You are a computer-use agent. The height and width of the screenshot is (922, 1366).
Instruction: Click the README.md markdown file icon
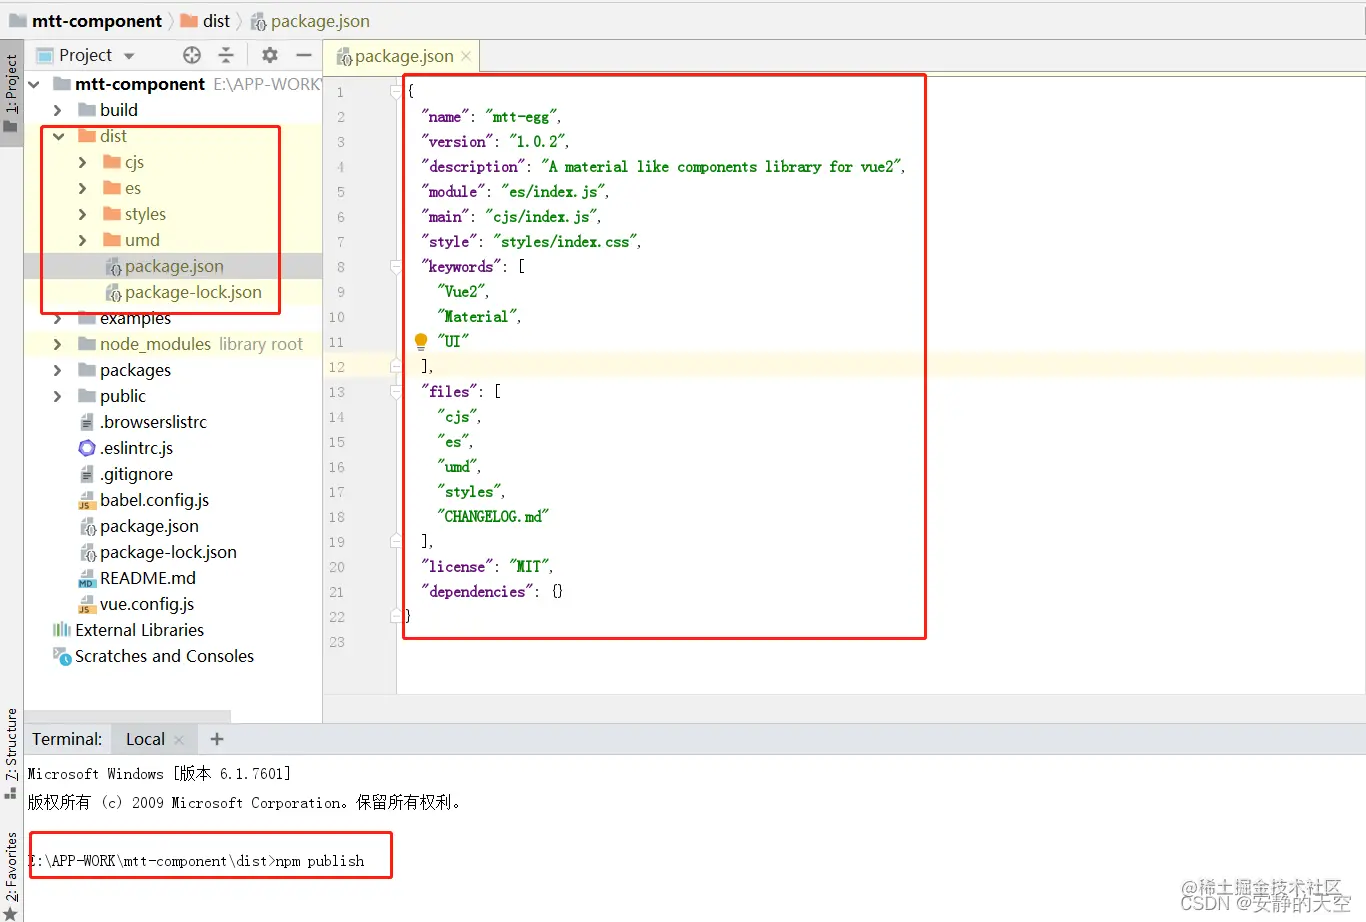click(87, 579)
